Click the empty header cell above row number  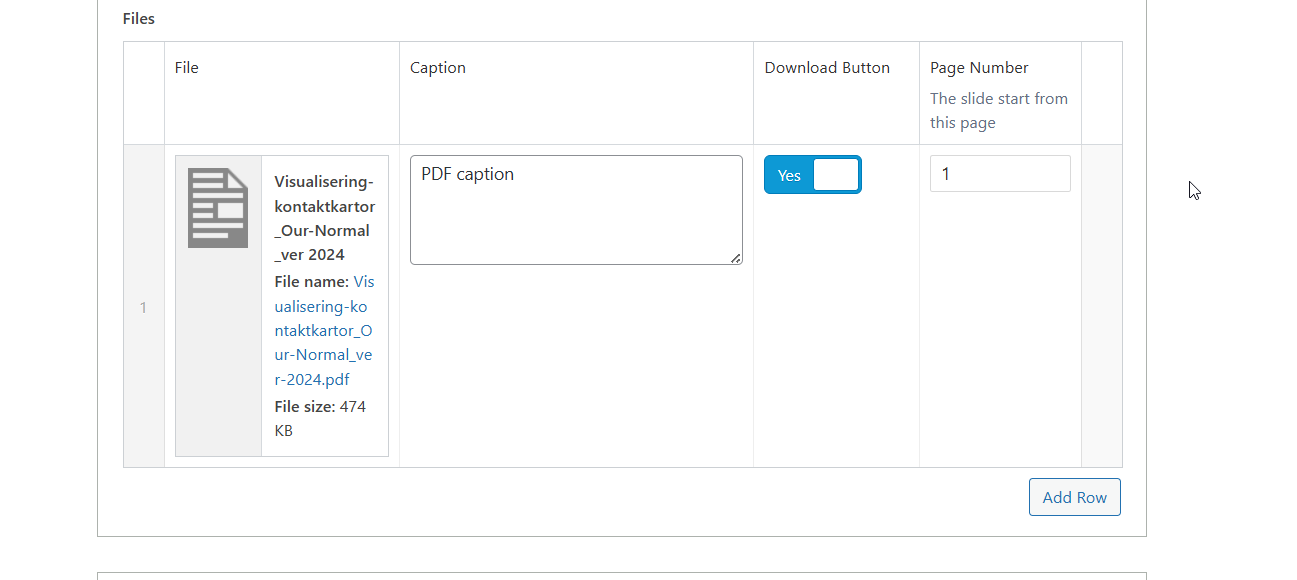pyautogui.click(x=144, y=93)
